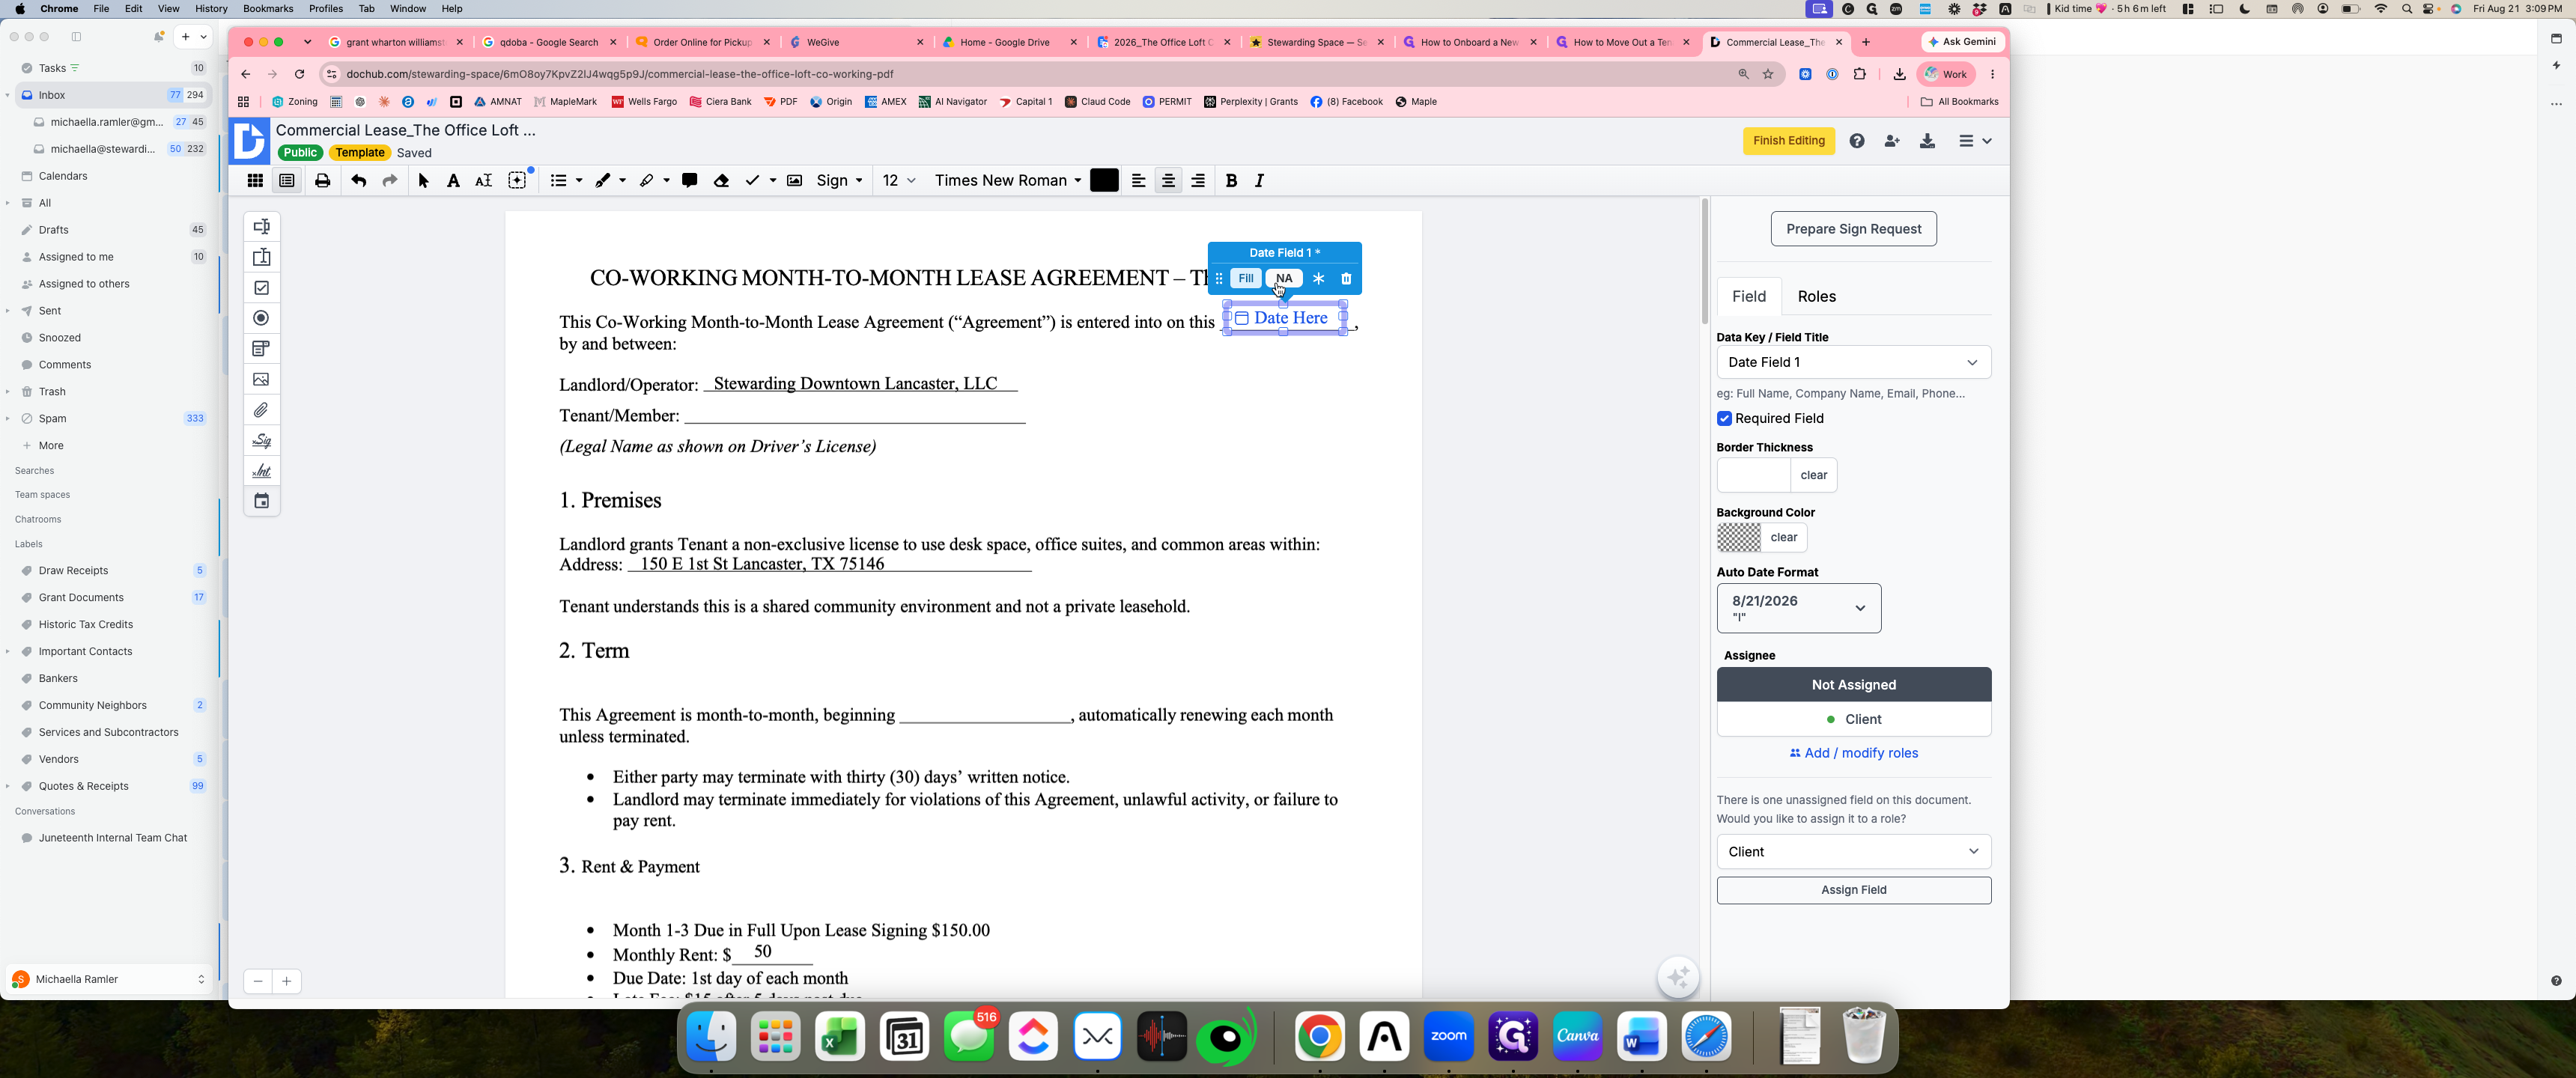The image size is (2576, 1078).
Task: Select the text-cursor edit tool
Action: (483, 181)
